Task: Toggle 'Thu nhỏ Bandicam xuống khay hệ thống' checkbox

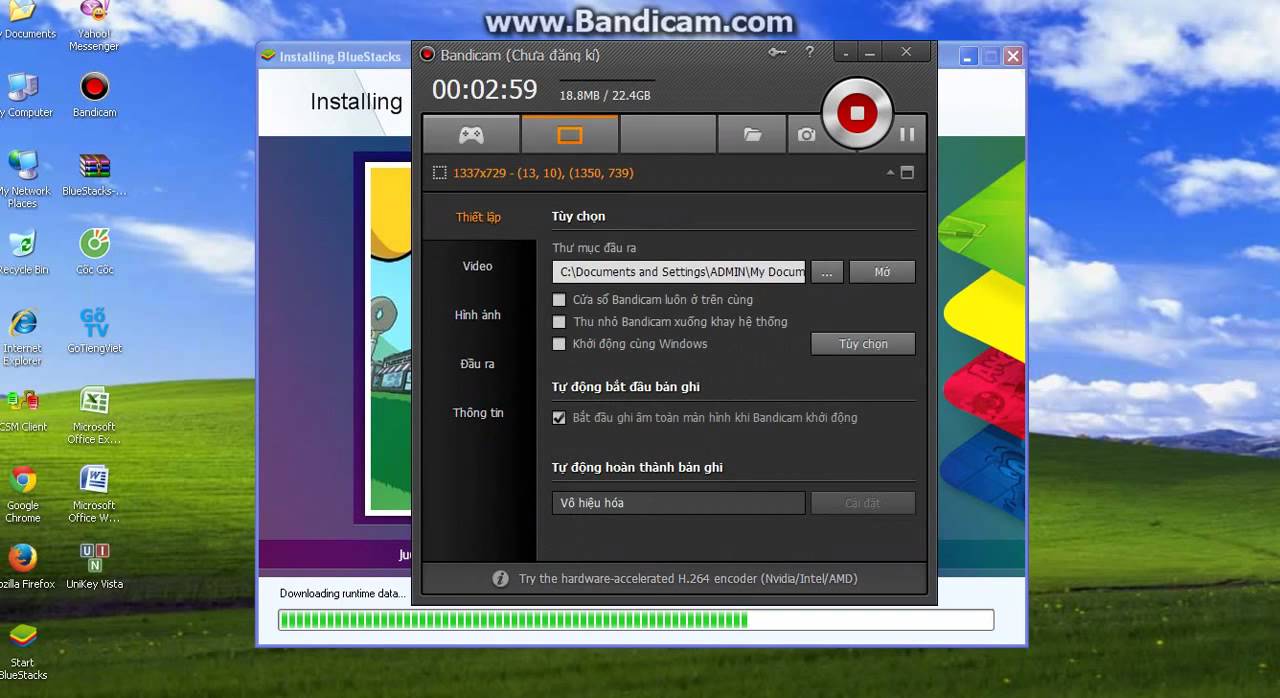Action: point(559,322)
